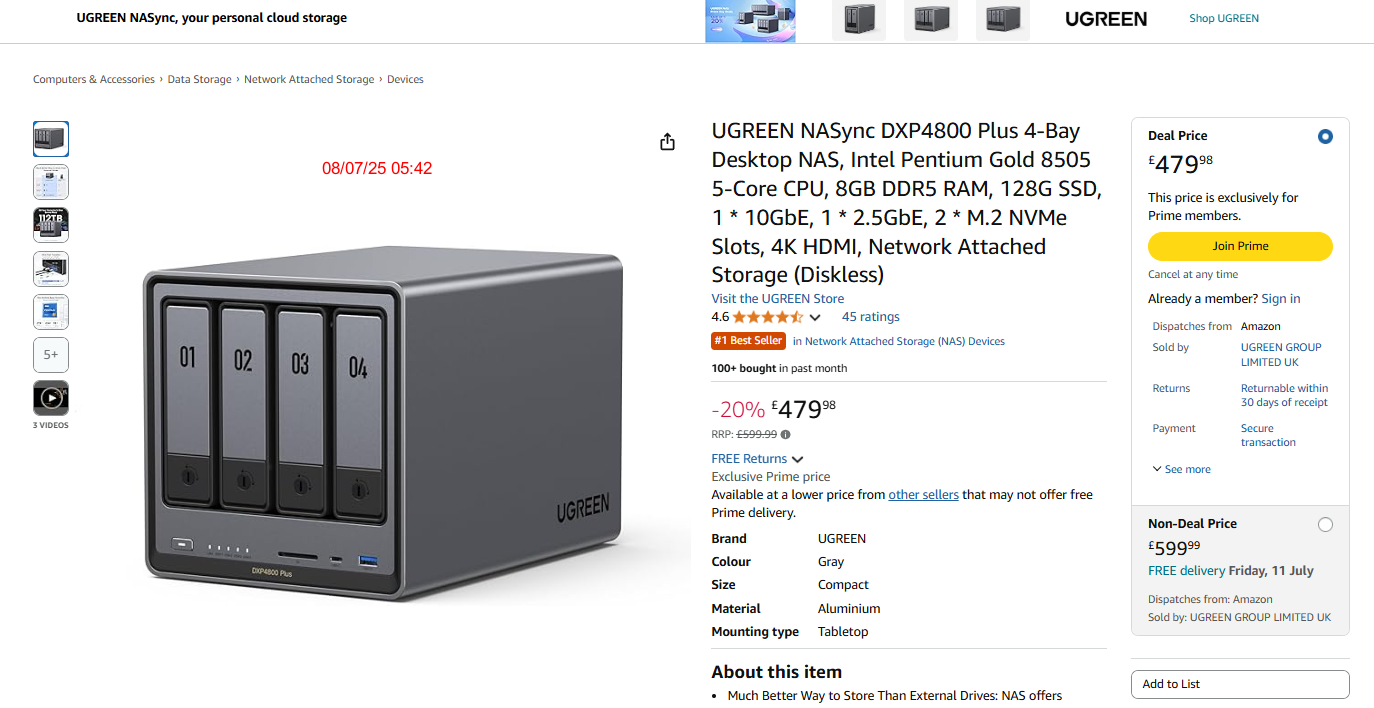Expand See more seller details
This screenshot has height=708, width=1374.
(1181, 469)
